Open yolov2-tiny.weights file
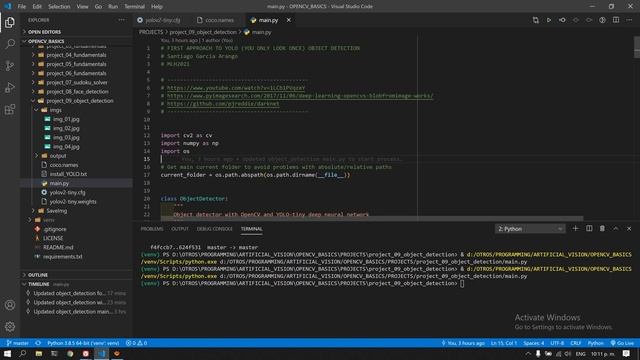The image size is (640, 360). click(x=73, y=202)
